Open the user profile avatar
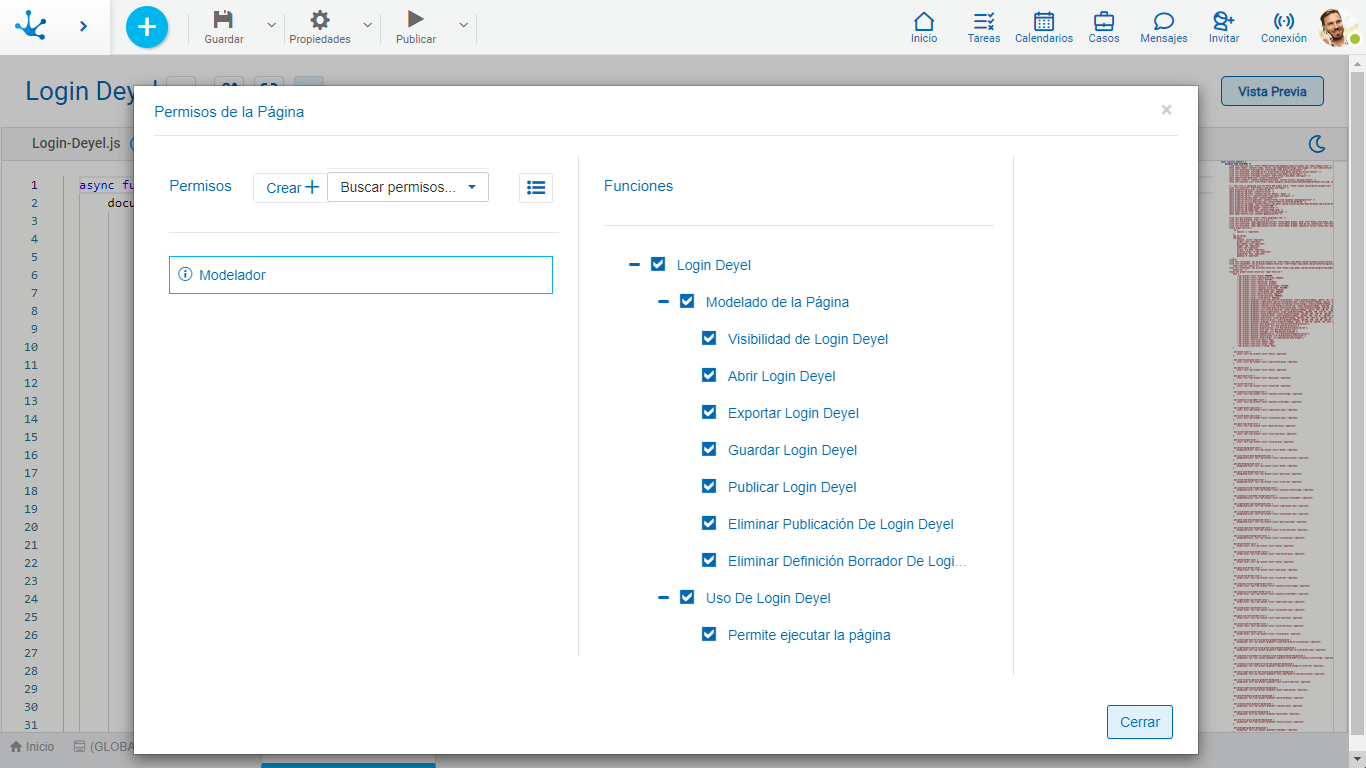Image resolution: width=1366 pixels, height=768 pixels. (x=1338, y=27)
